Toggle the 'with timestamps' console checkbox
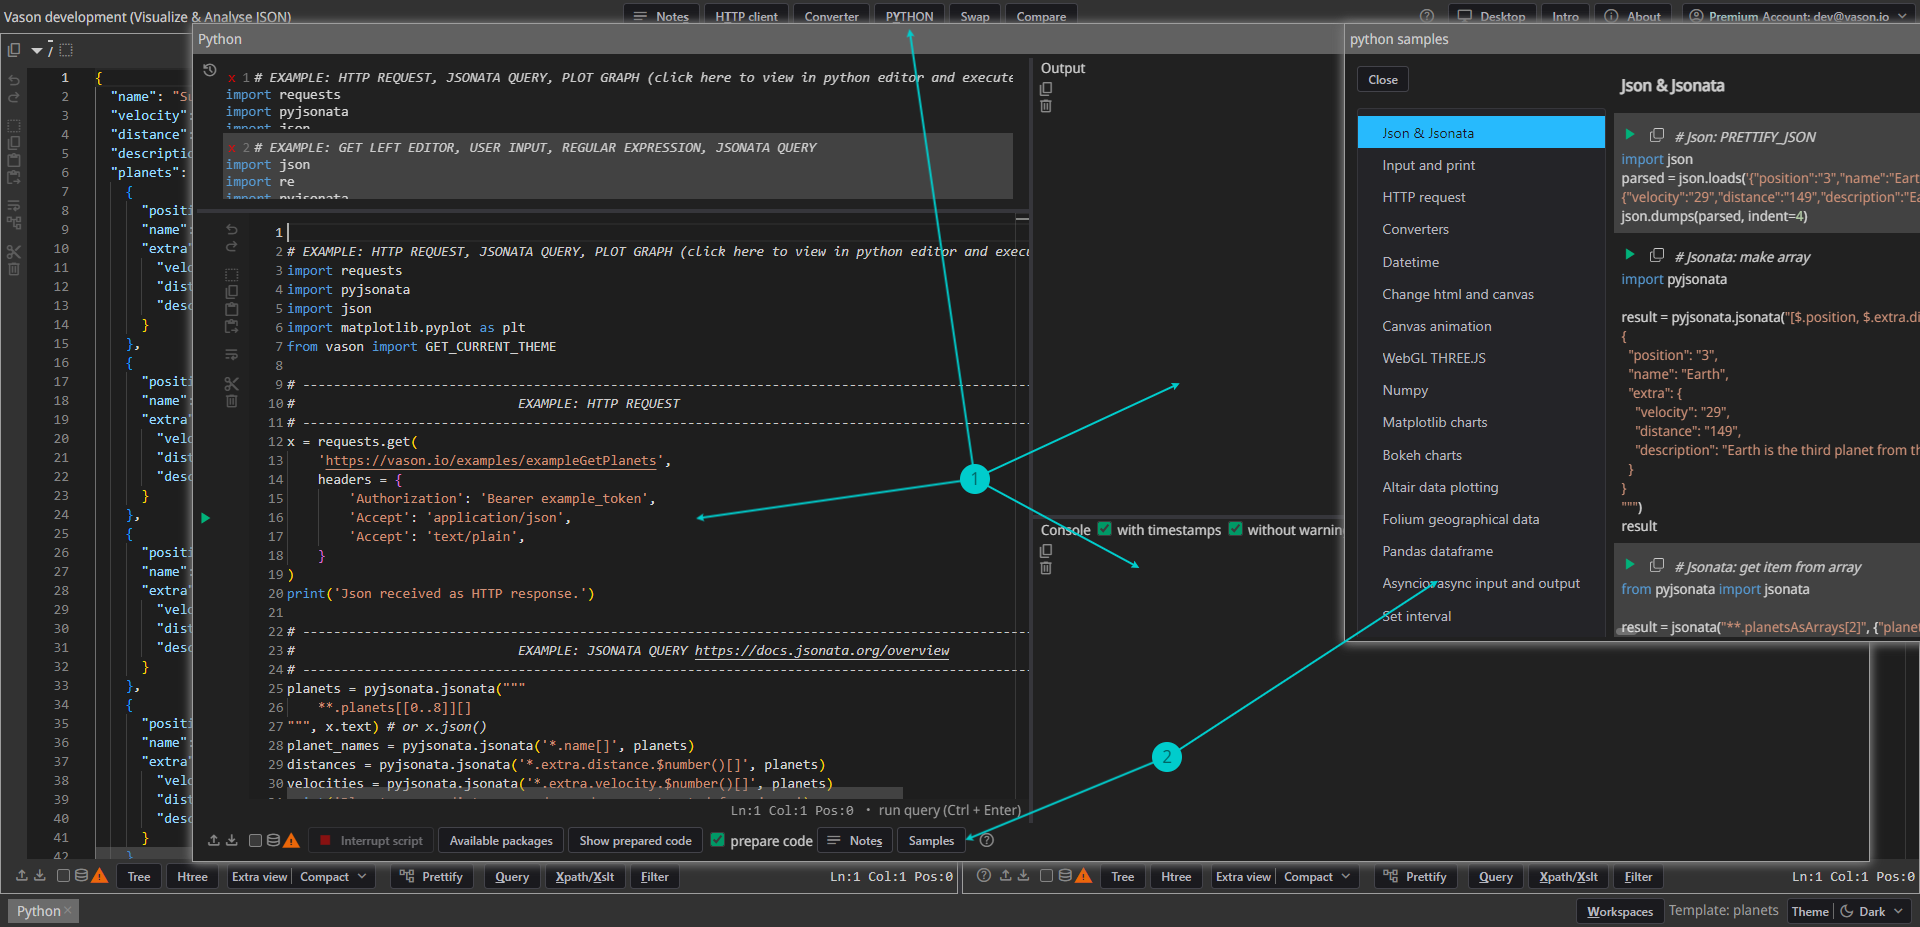This screenshot has height=927, width=1920. tap(1105, 529)
